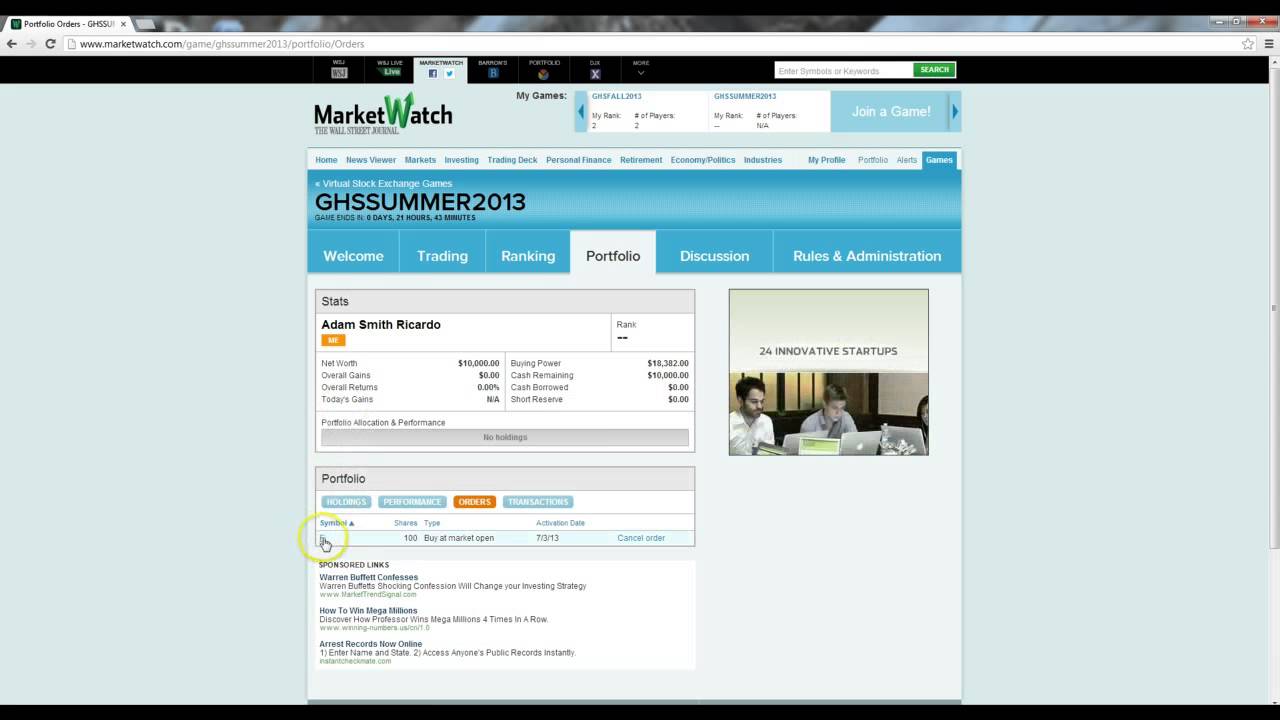
Task: Show the Performance view
Action: click(412, 502)
